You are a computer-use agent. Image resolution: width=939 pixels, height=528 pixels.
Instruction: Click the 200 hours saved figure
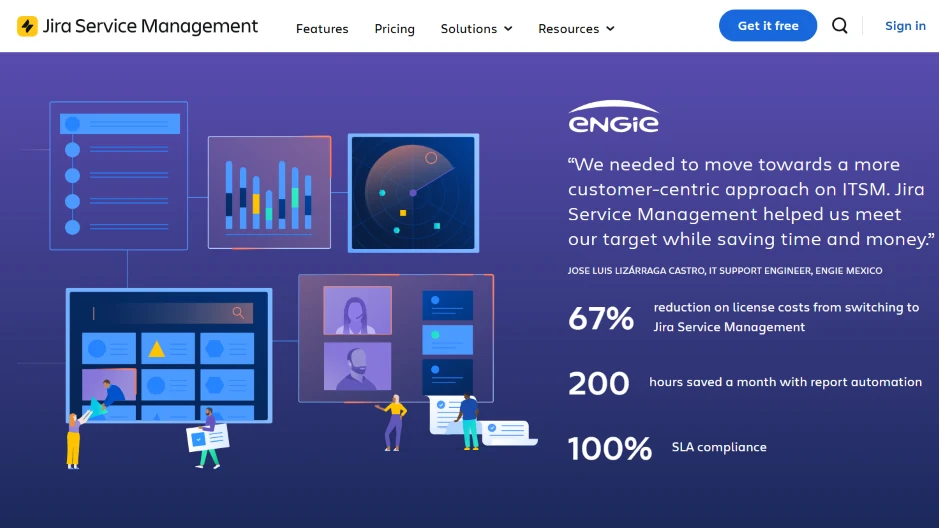598,383
